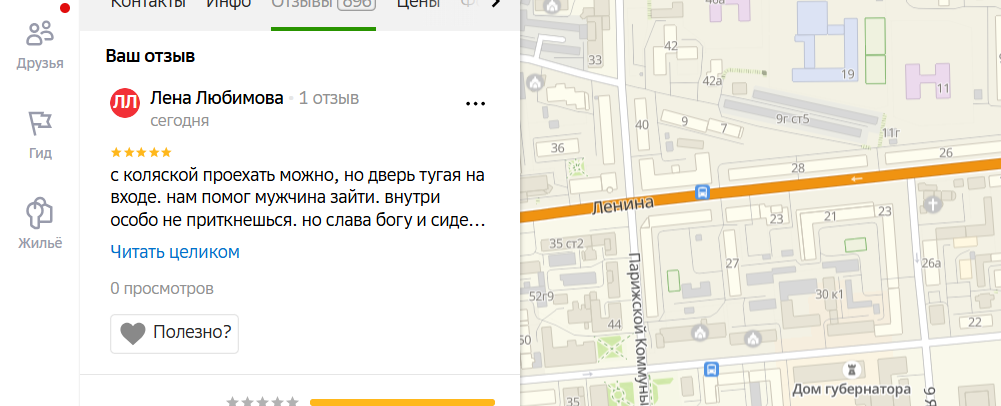
Task: Click the '1 отзыв' review count
Action: pyautogui.click(x=329, y=98)
